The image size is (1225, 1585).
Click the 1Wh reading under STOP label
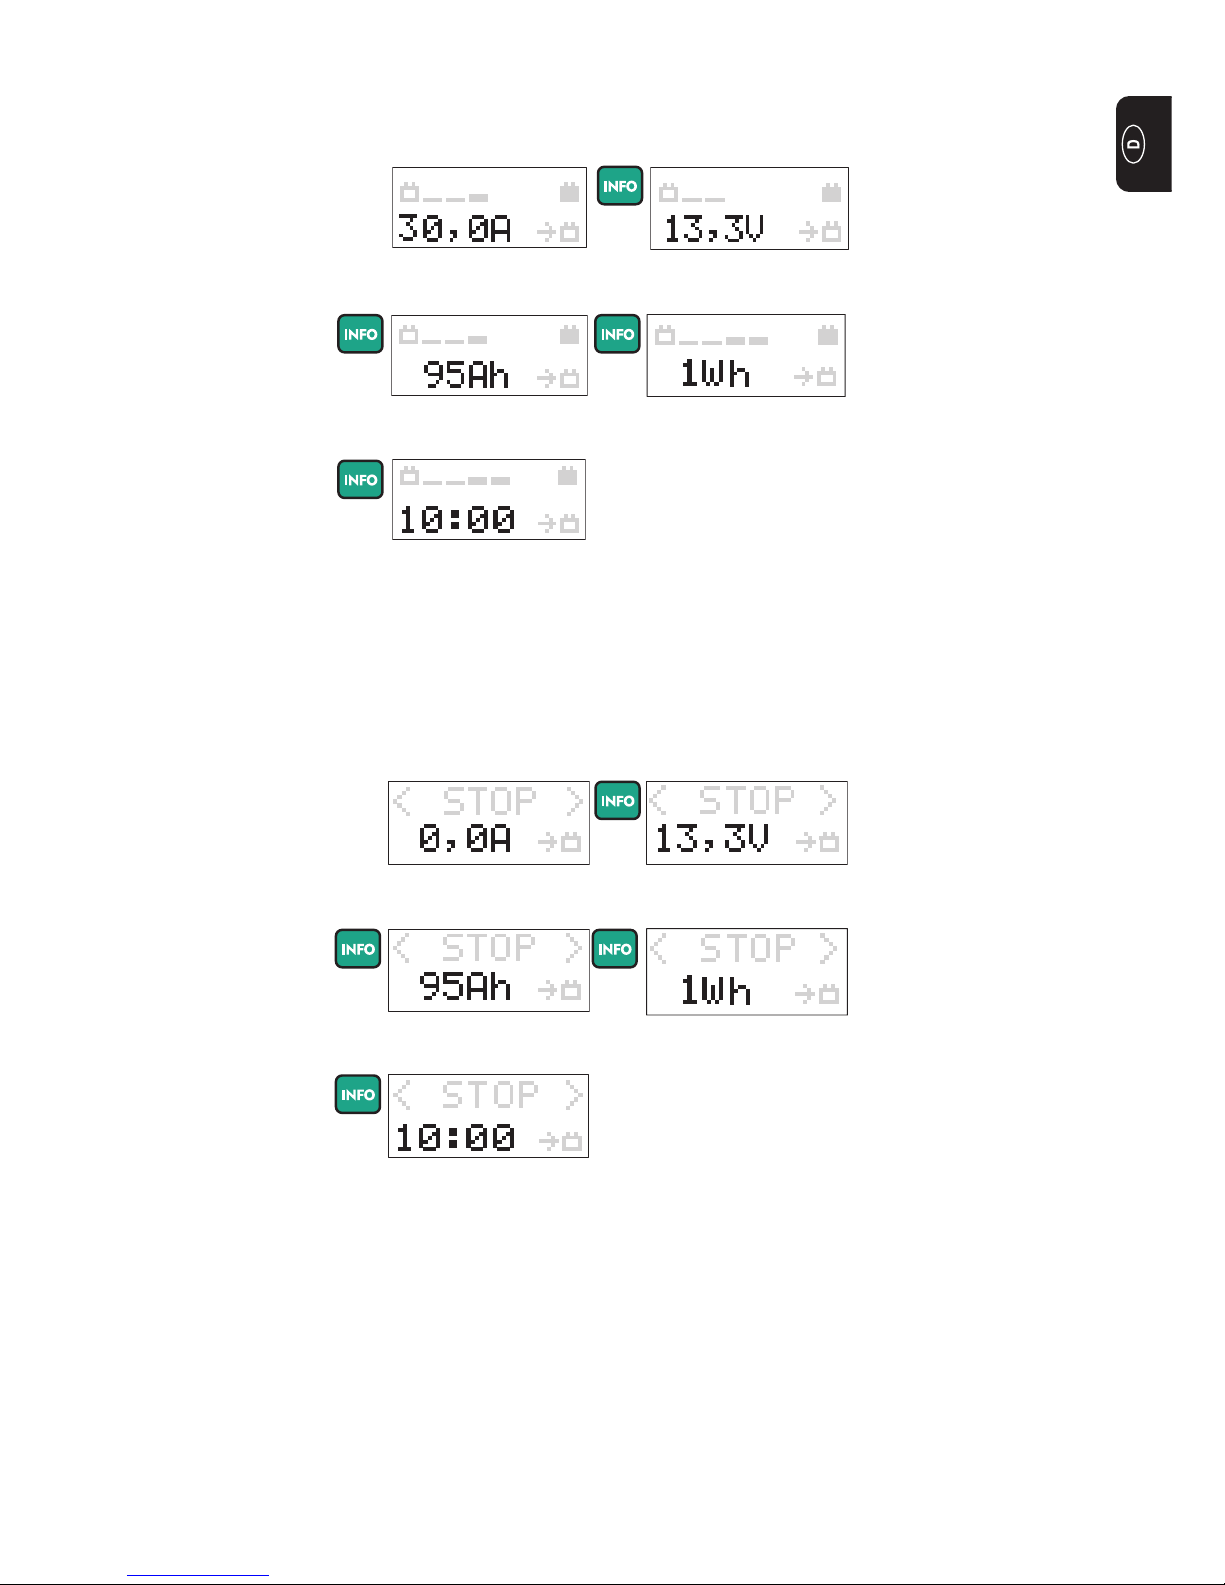[x=715, y=990]
